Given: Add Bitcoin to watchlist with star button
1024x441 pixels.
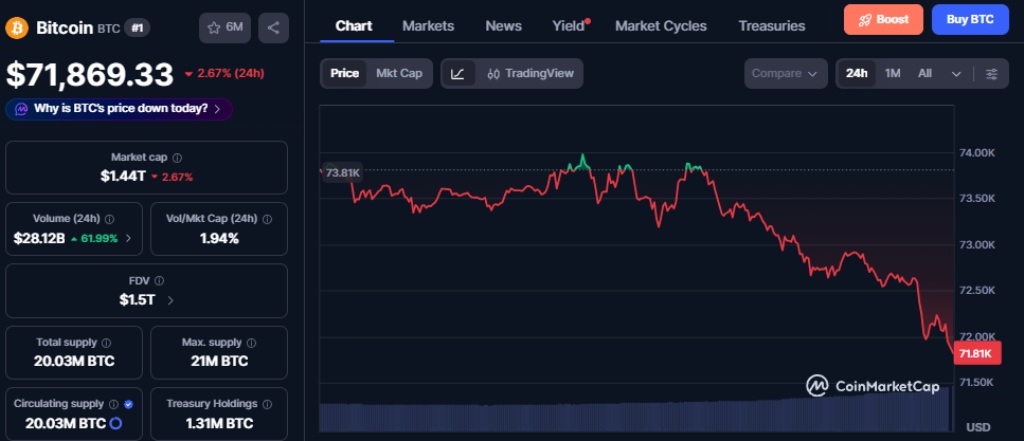Looking at the screenshot, I should click(x=225, y=28).
